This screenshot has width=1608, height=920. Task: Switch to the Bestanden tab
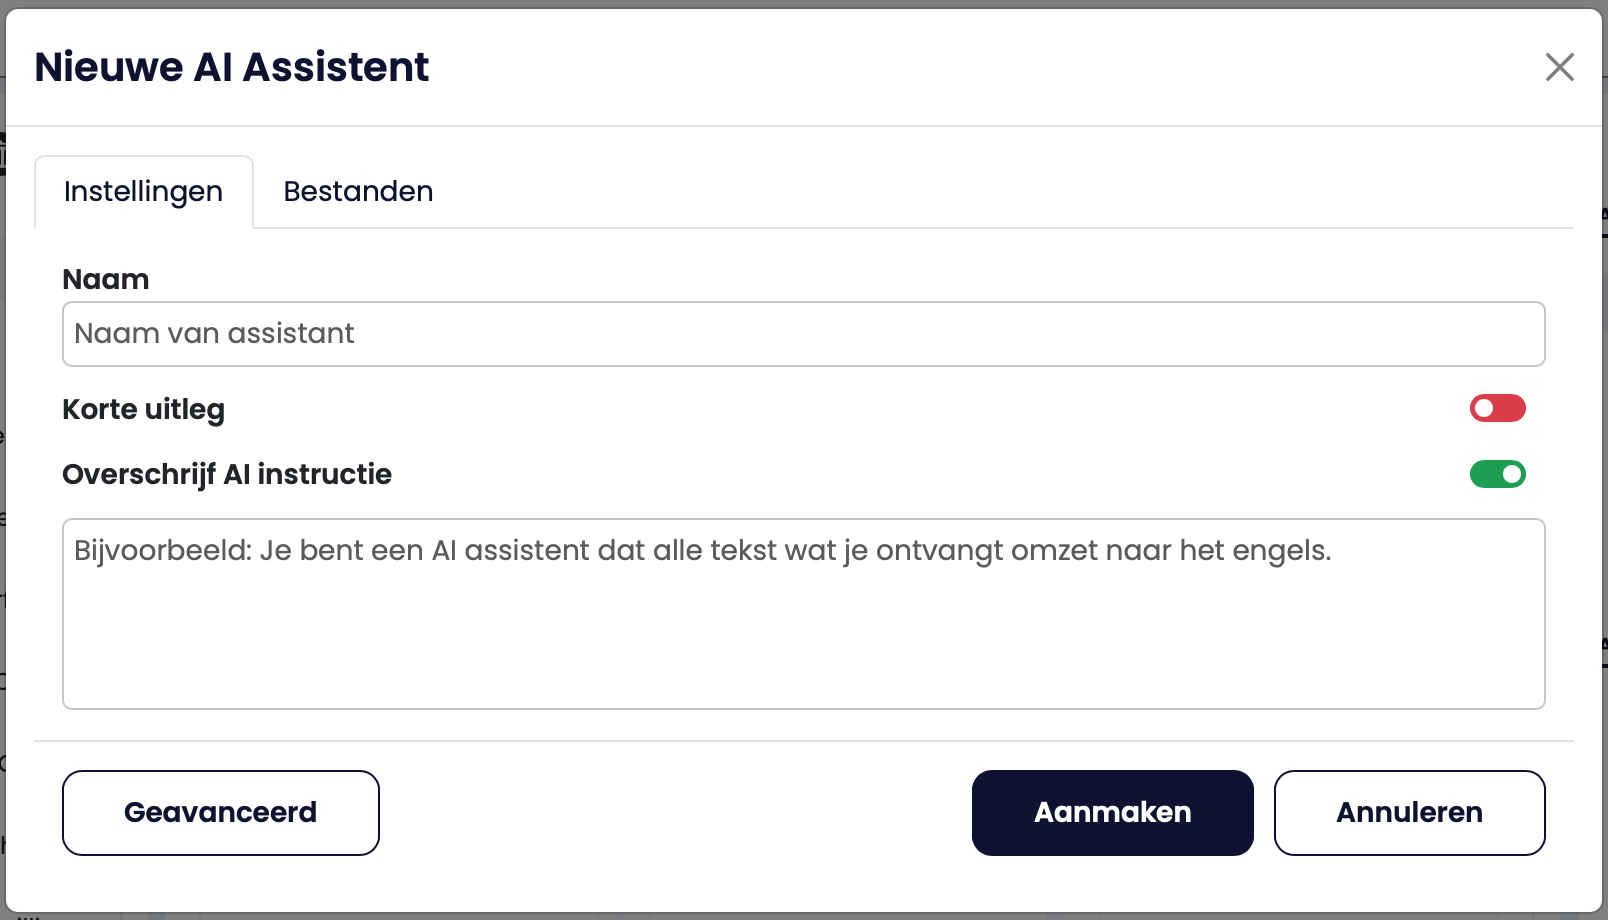point(358,191)
